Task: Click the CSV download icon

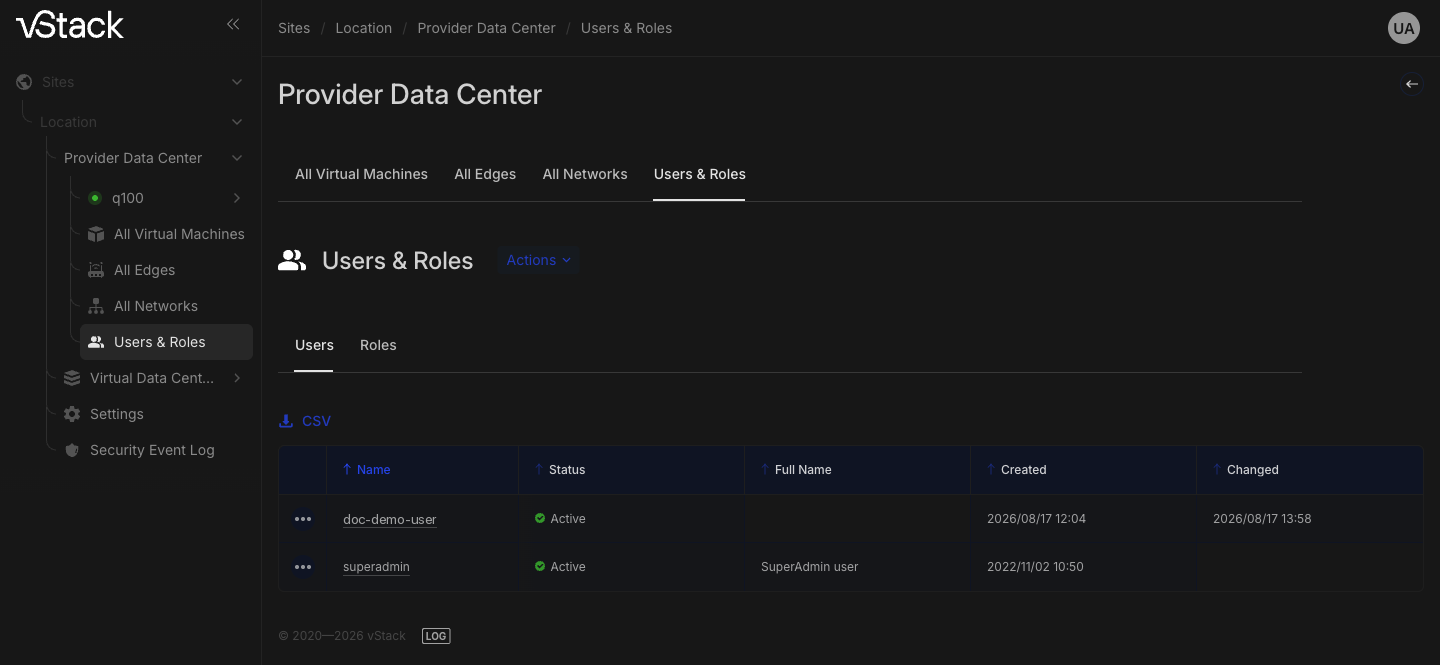Action: [286, 421]
